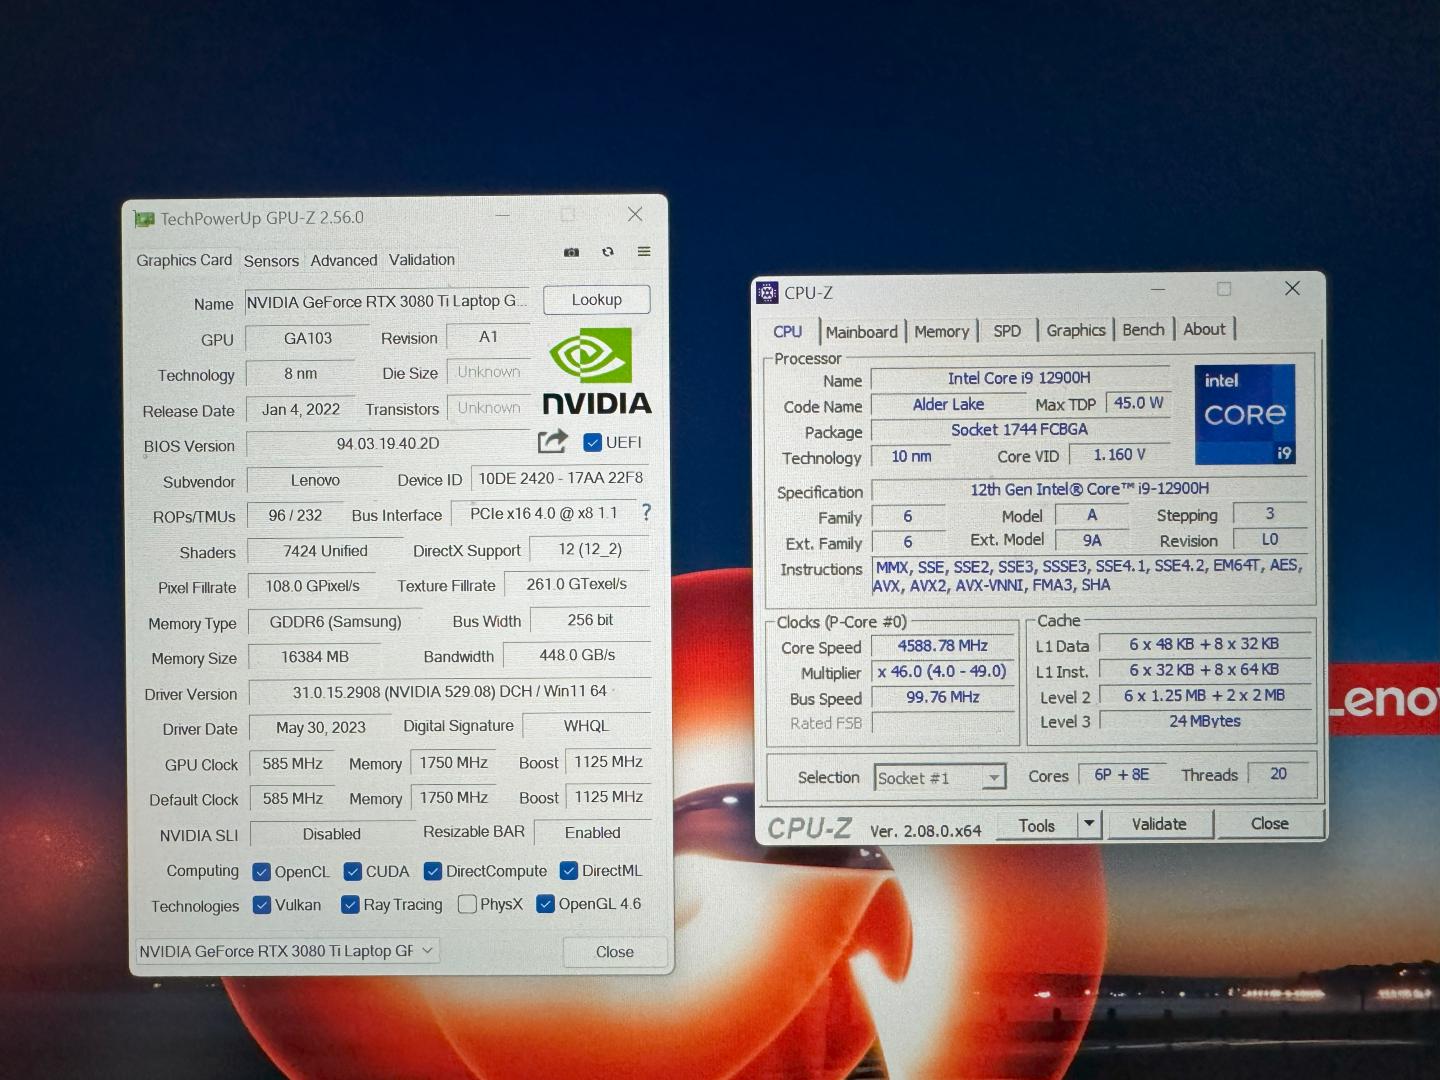Click the GPU name field in GPU-Z
1440x1080 pixels.
[x=387, y=302]
